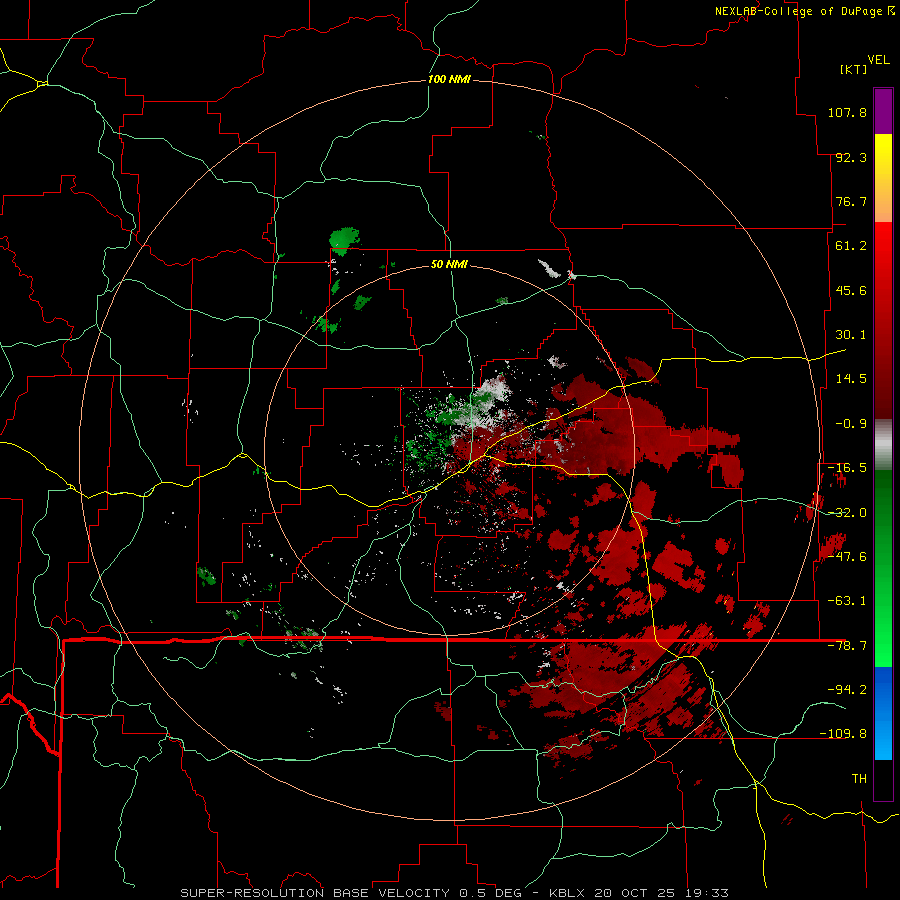Select the 30.1 scale value
This screenshot has height=900, width=900.
coord(851,335)
